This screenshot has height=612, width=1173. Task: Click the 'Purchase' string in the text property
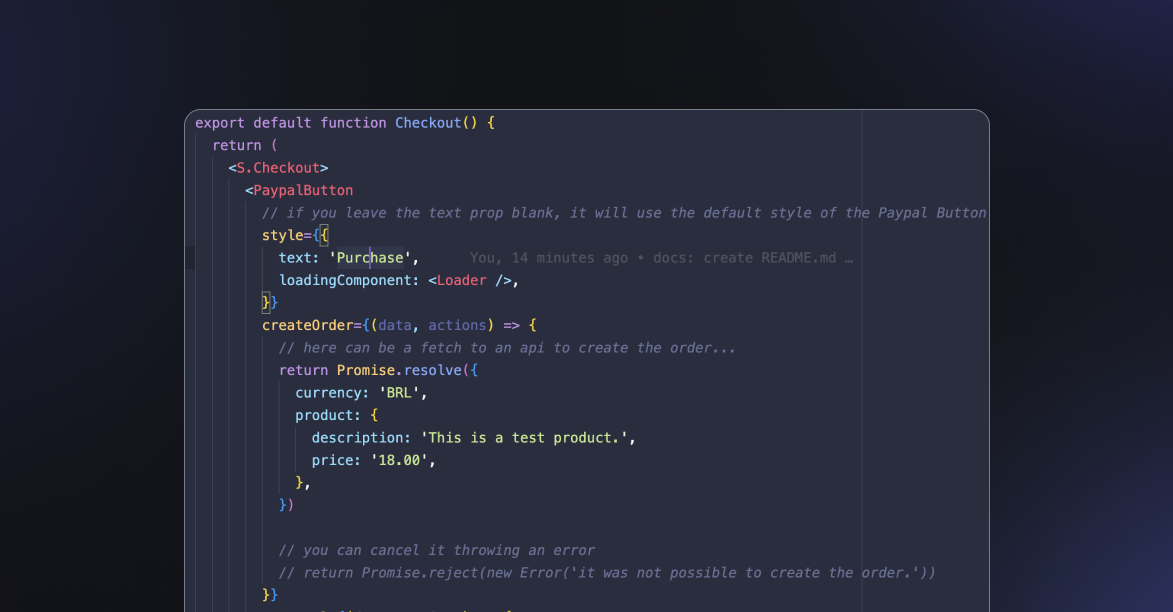pos(370,258)
